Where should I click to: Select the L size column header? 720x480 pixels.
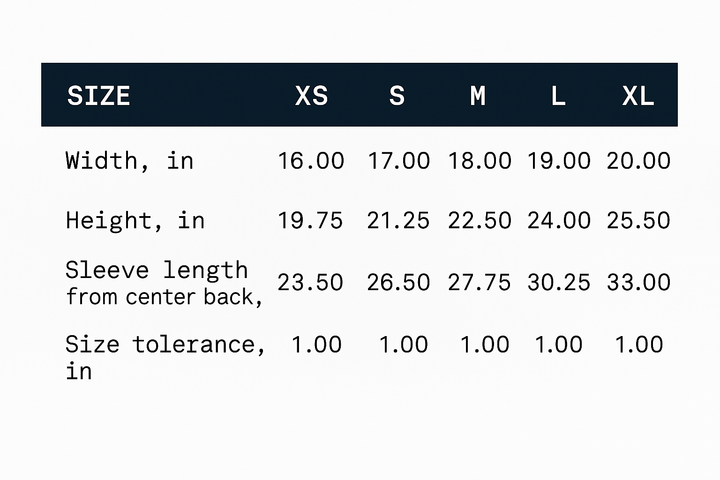tap(558, 96)
